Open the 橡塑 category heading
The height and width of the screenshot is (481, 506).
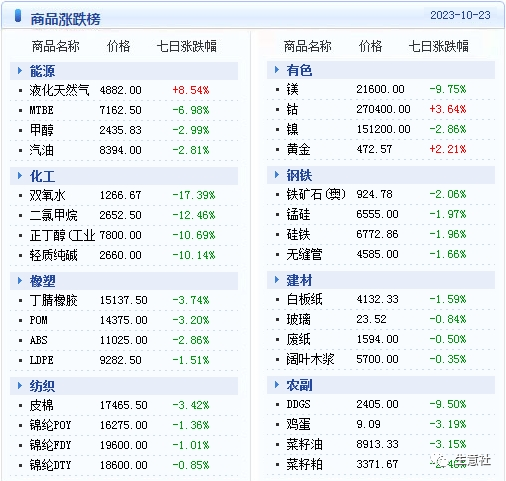coord(42,281)
